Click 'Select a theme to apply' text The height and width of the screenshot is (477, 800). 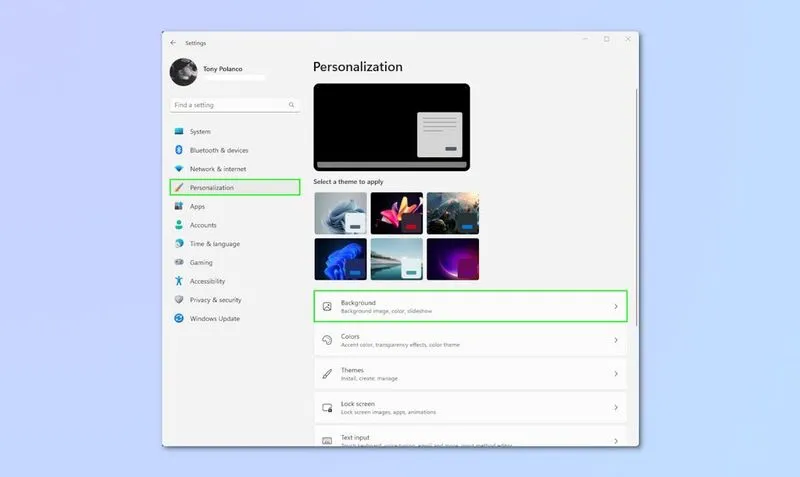pos(348,182)
